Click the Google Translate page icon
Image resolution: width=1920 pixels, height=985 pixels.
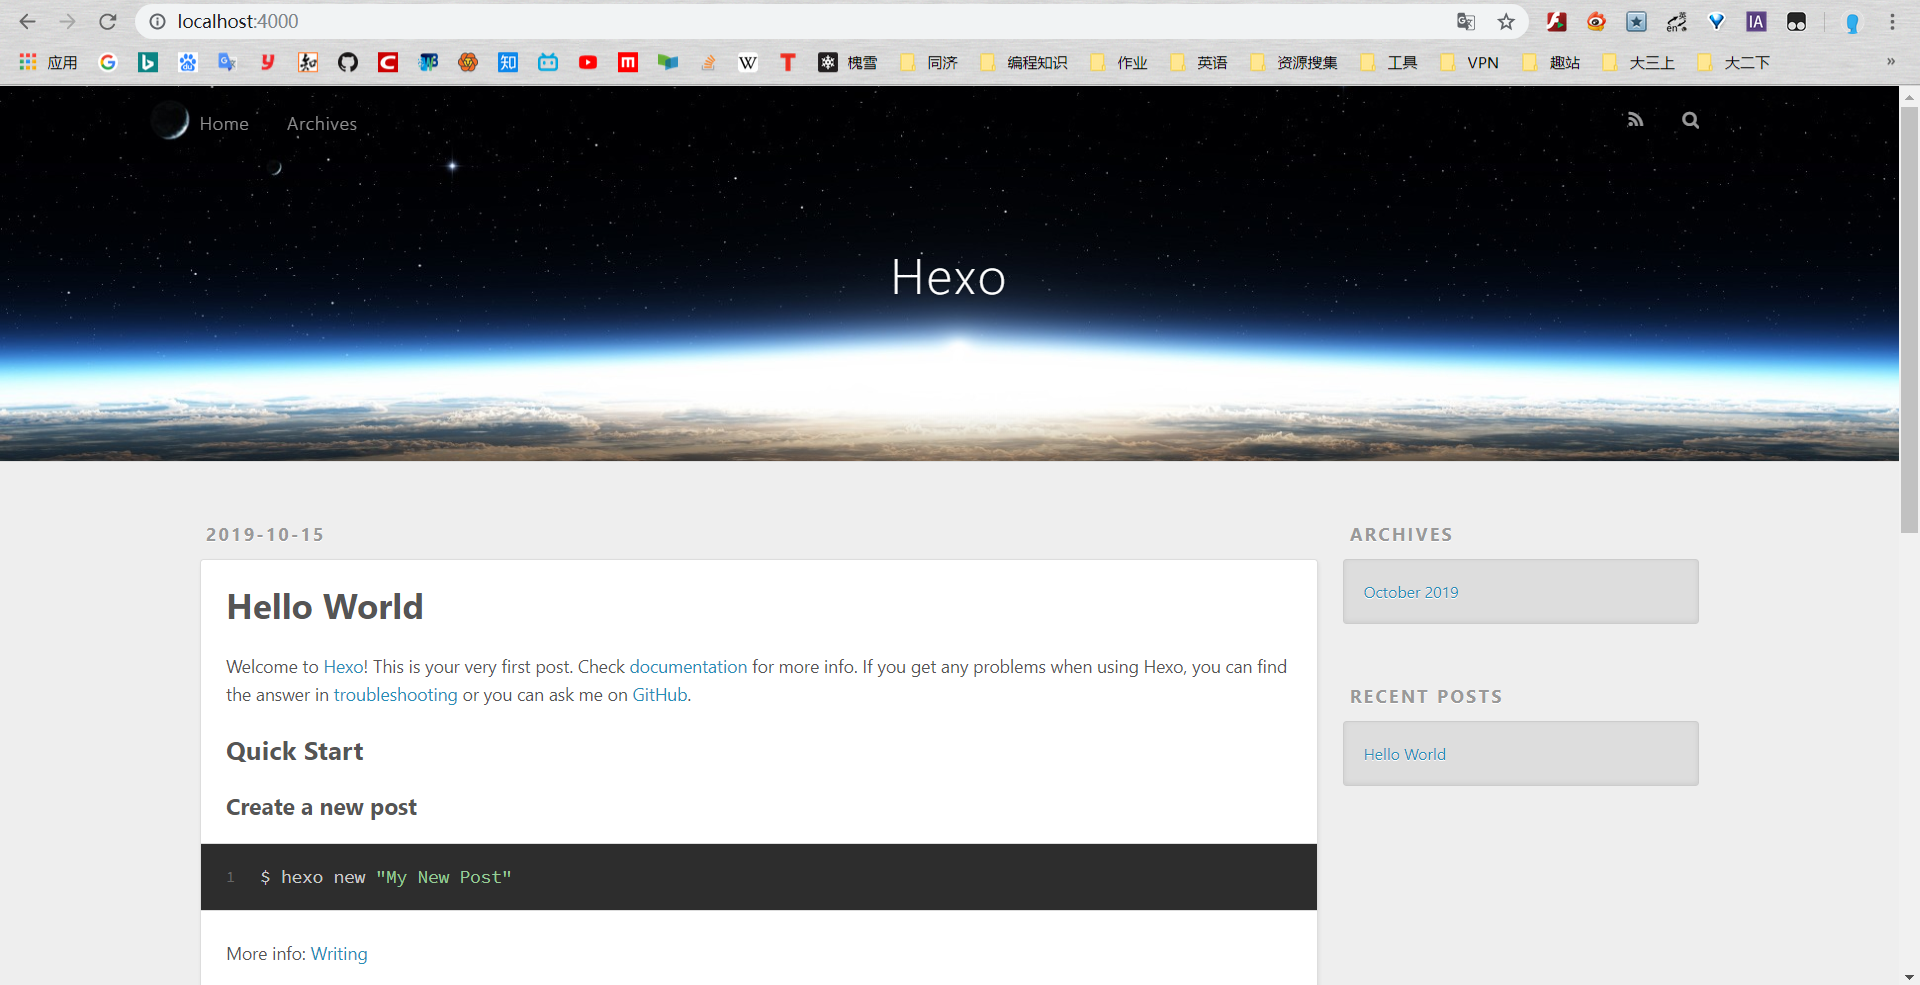[x=1466, y=22]
